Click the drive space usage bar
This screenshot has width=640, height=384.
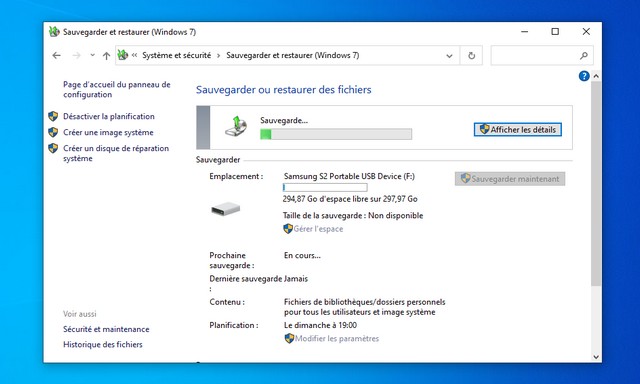[x=325, y=187]
